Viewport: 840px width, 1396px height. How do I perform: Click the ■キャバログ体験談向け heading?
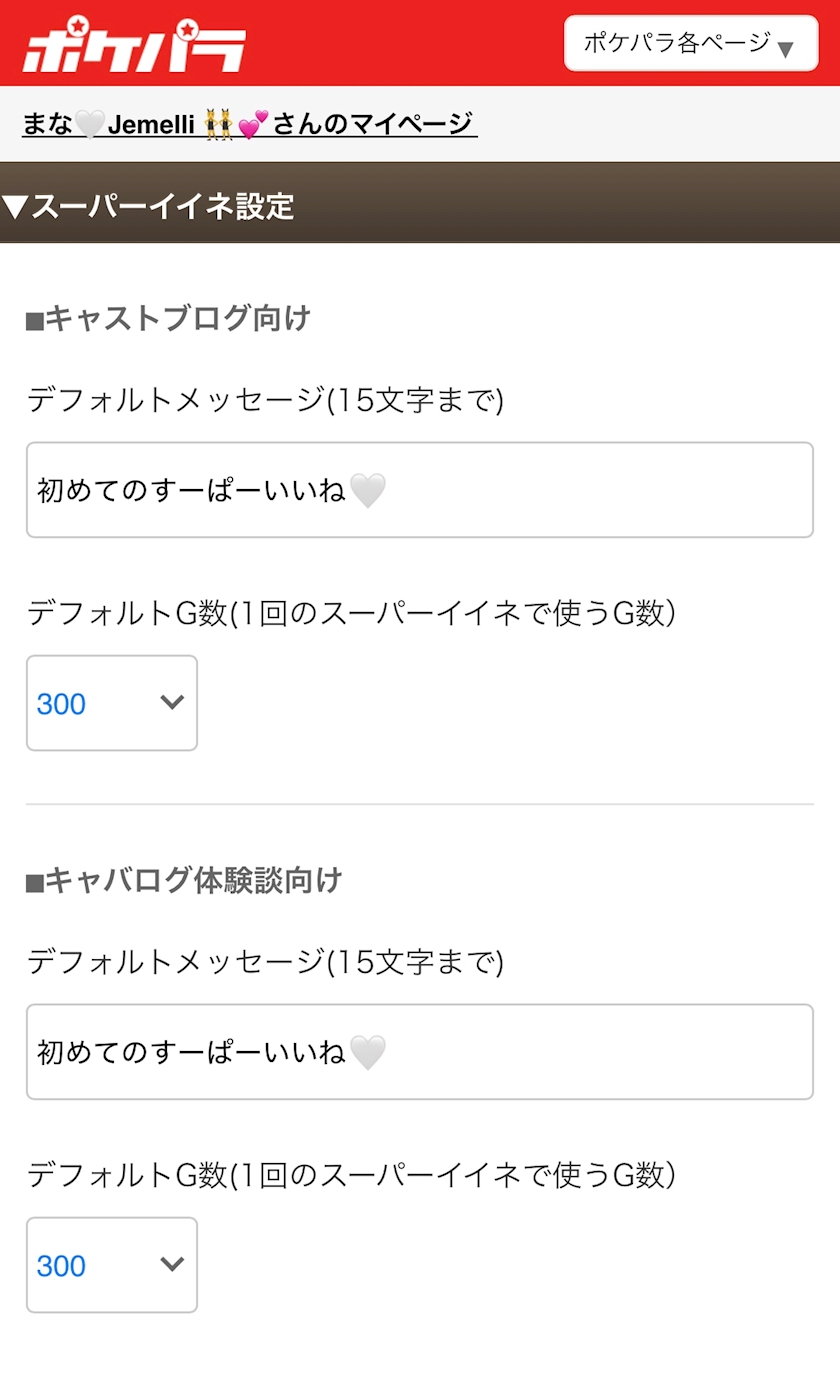[184, 881]
